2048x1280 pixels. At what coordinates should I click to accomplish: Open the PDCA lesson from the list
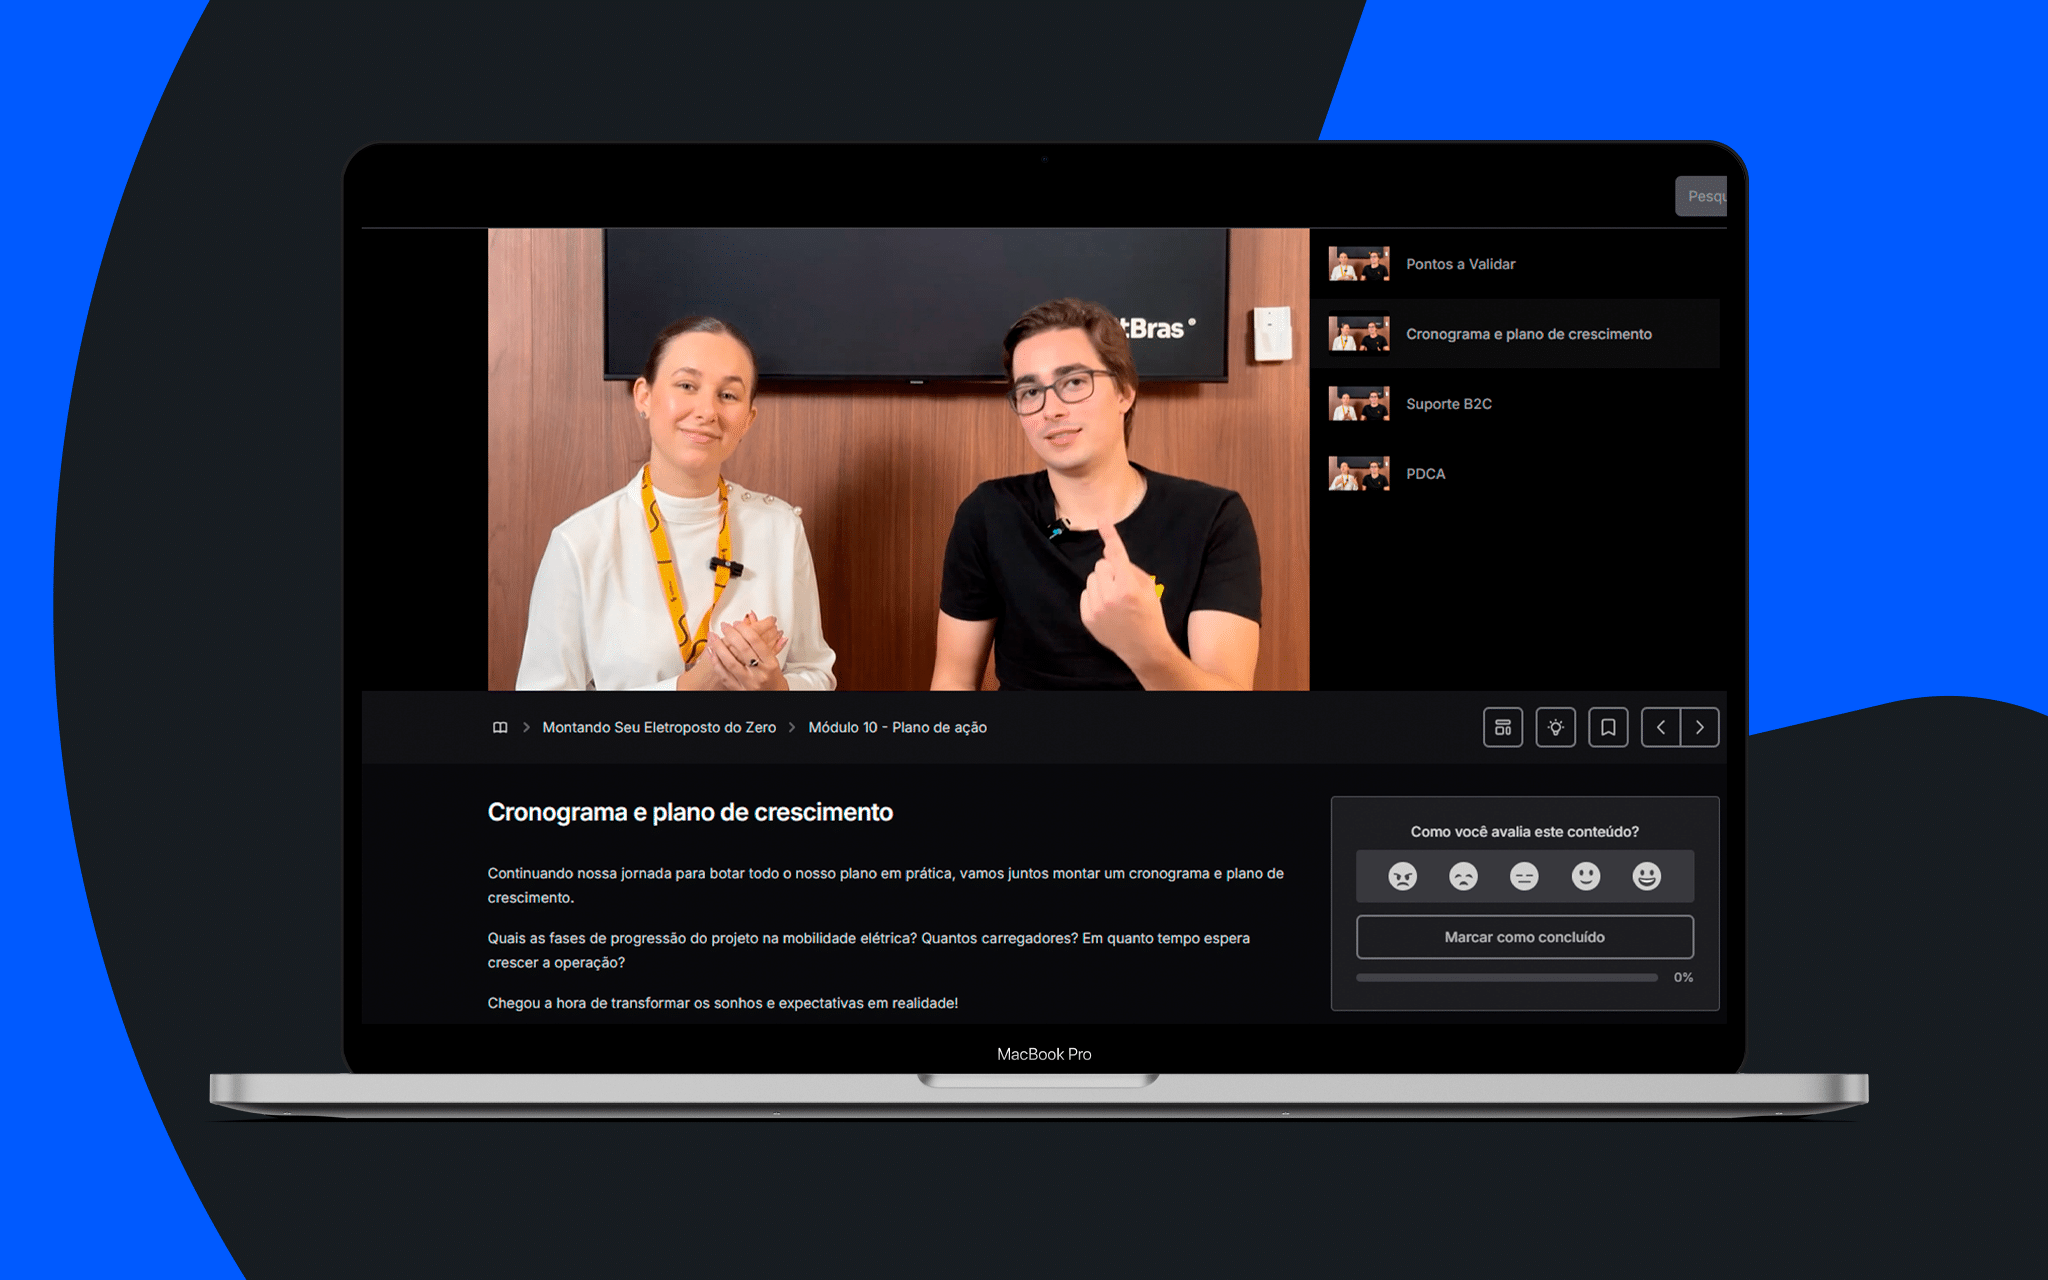click(x=1425, y=474)
